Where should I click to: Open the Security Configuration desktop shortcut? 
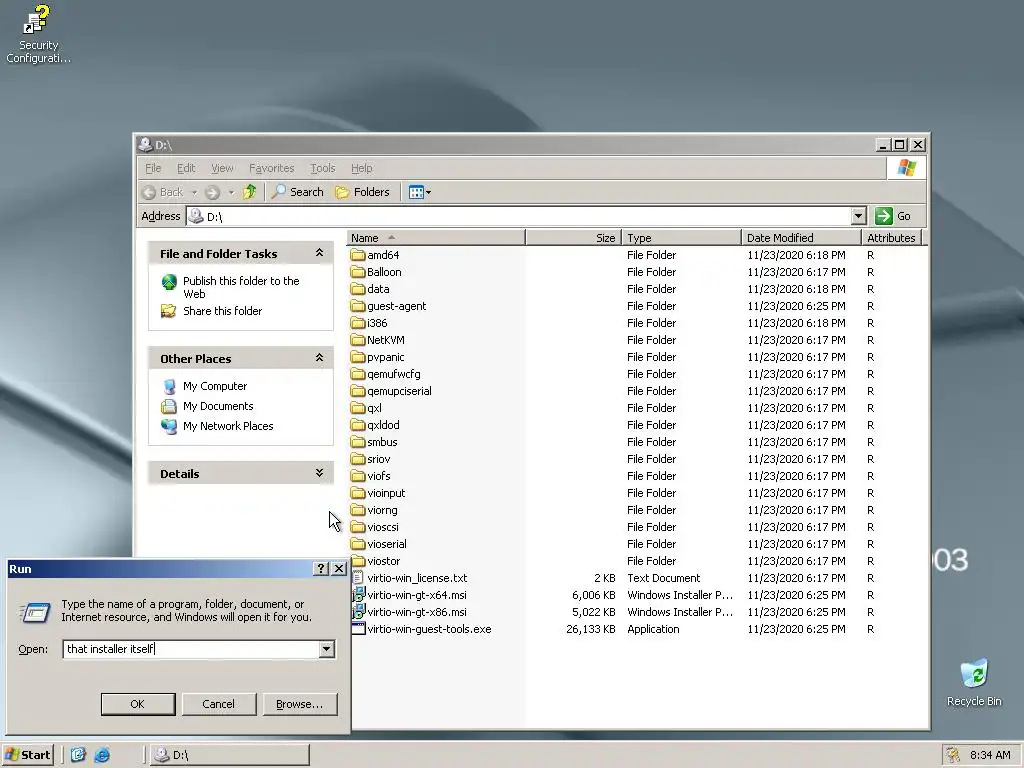(38, 33)
